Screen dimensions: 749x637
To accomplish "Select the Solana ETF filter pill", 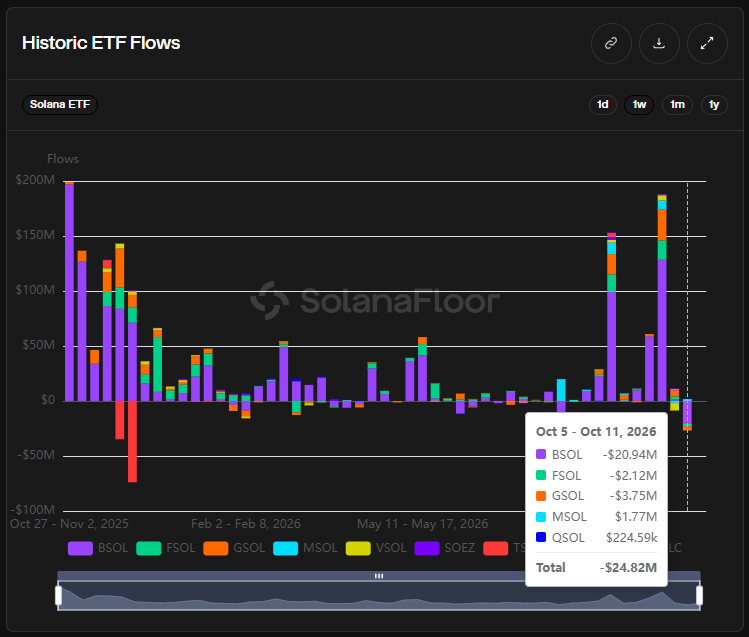I will click(60, 105).
